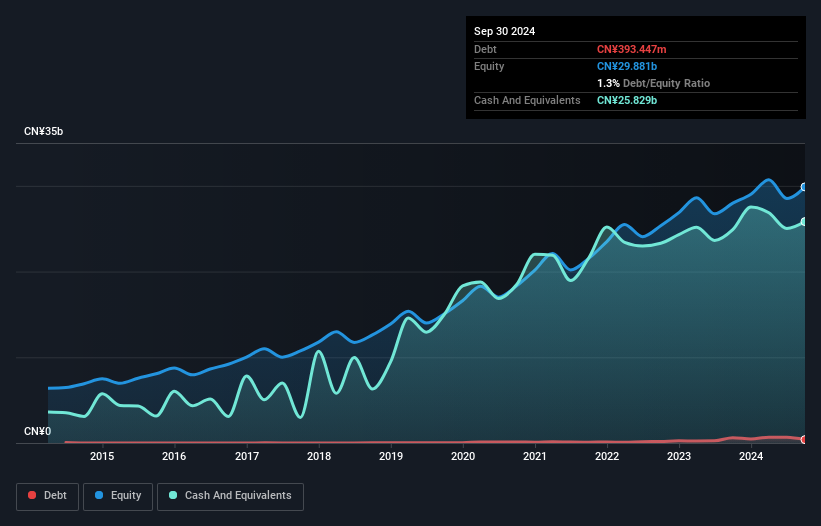Click the 2017 x-axis label
Image resolution: width=821 pixels, height=526 pixels.
247,456
